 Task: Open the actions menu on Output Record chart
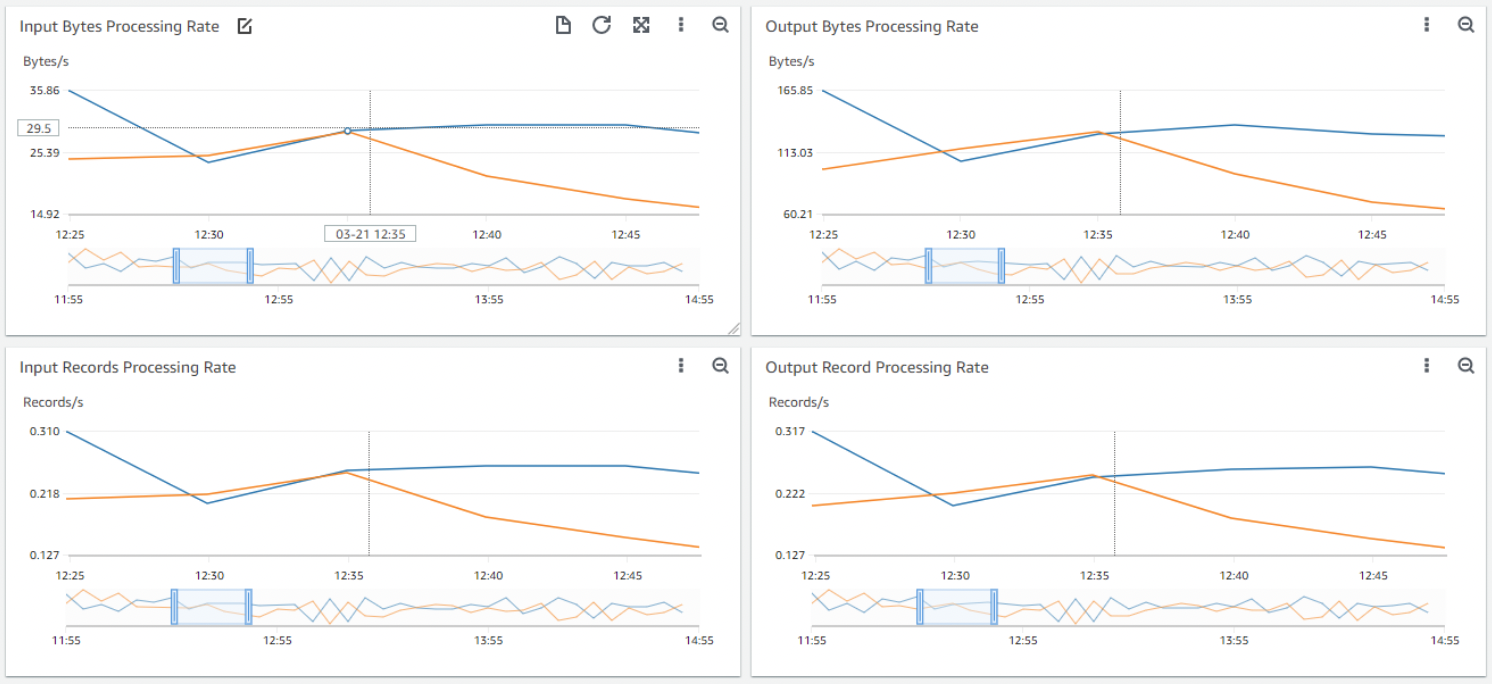[1426, 366]
